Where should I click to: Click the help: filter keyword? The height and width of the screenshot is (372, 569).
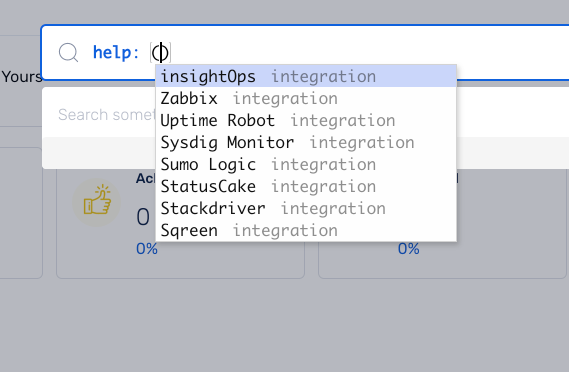(116, 53)
